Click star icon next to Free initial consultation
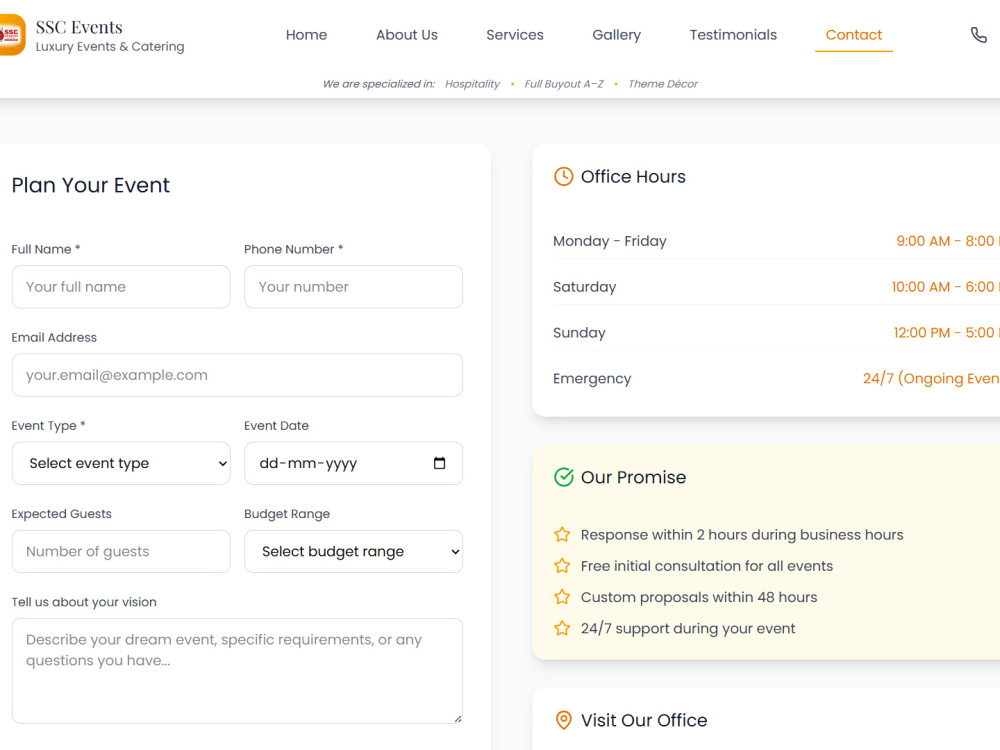This screenshot has width=1000, height=750. pyautogui.click(x=562, y=566)
